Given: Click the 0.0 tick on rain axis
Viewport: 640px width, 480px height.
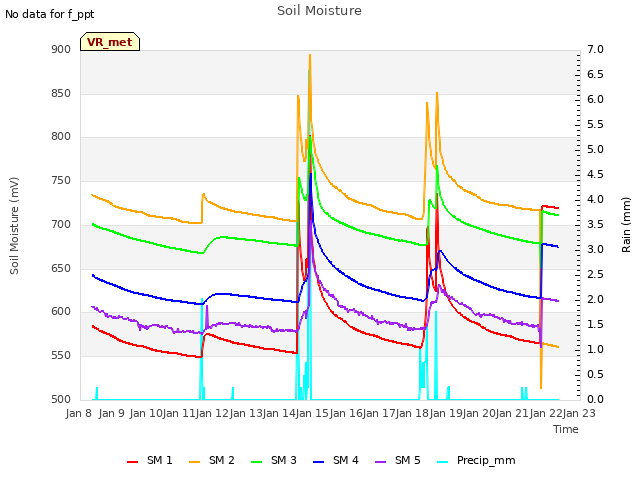Looking at the screenshot, I should point(595,399).
